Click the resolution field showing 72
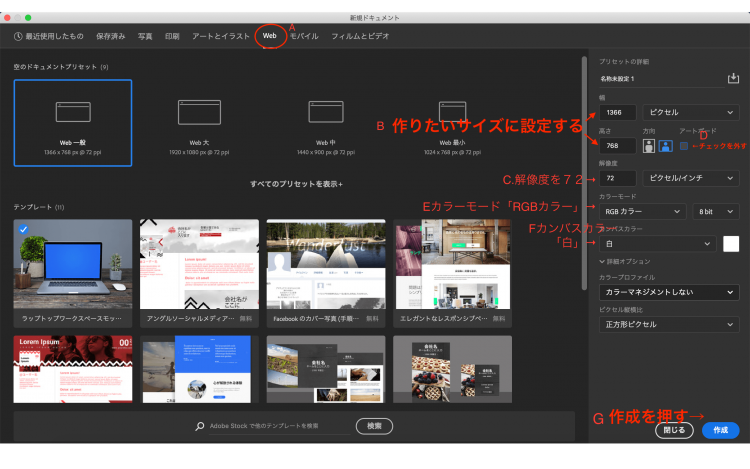Viewport: 750px width, 469px height. [618, 178]
